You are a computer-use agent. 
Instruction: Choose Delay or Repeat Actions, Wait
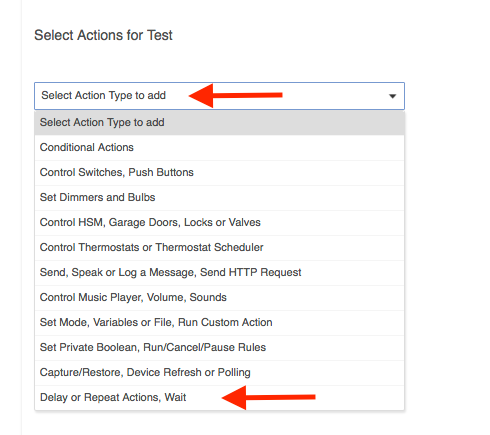[219, 397]
